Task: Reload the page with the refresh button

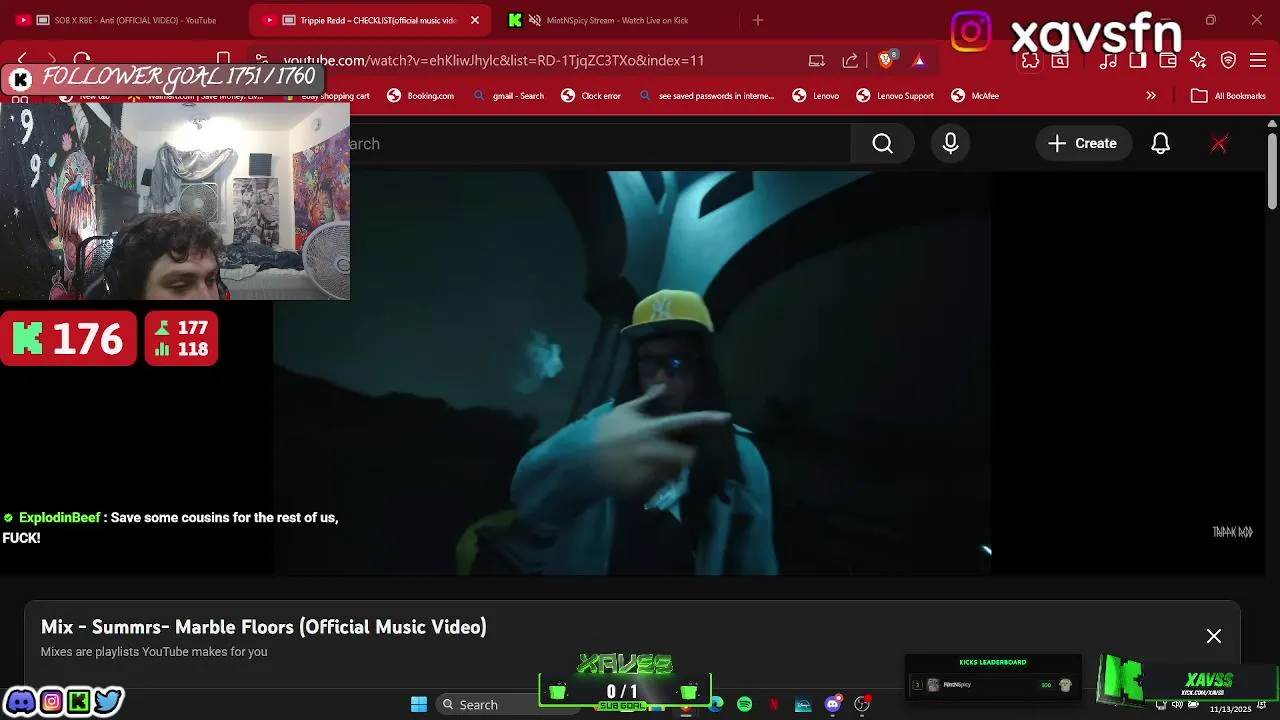Action: pos(82,60)
